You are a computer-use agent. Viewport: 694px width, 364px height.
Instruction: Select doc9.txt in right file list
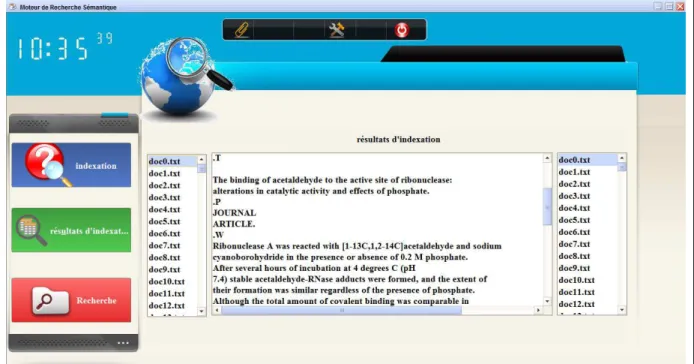587,267
